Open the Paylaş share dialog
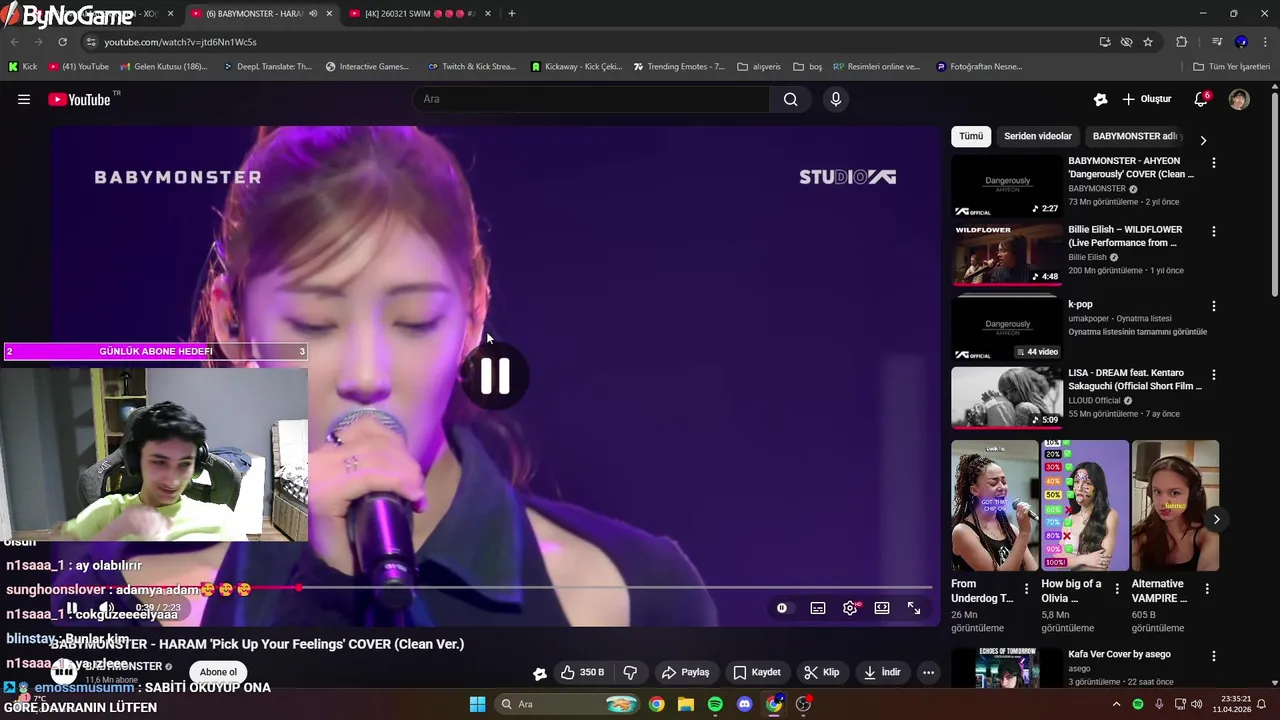This screenshot has width=1280, height=720. click(x=686, y=672)
